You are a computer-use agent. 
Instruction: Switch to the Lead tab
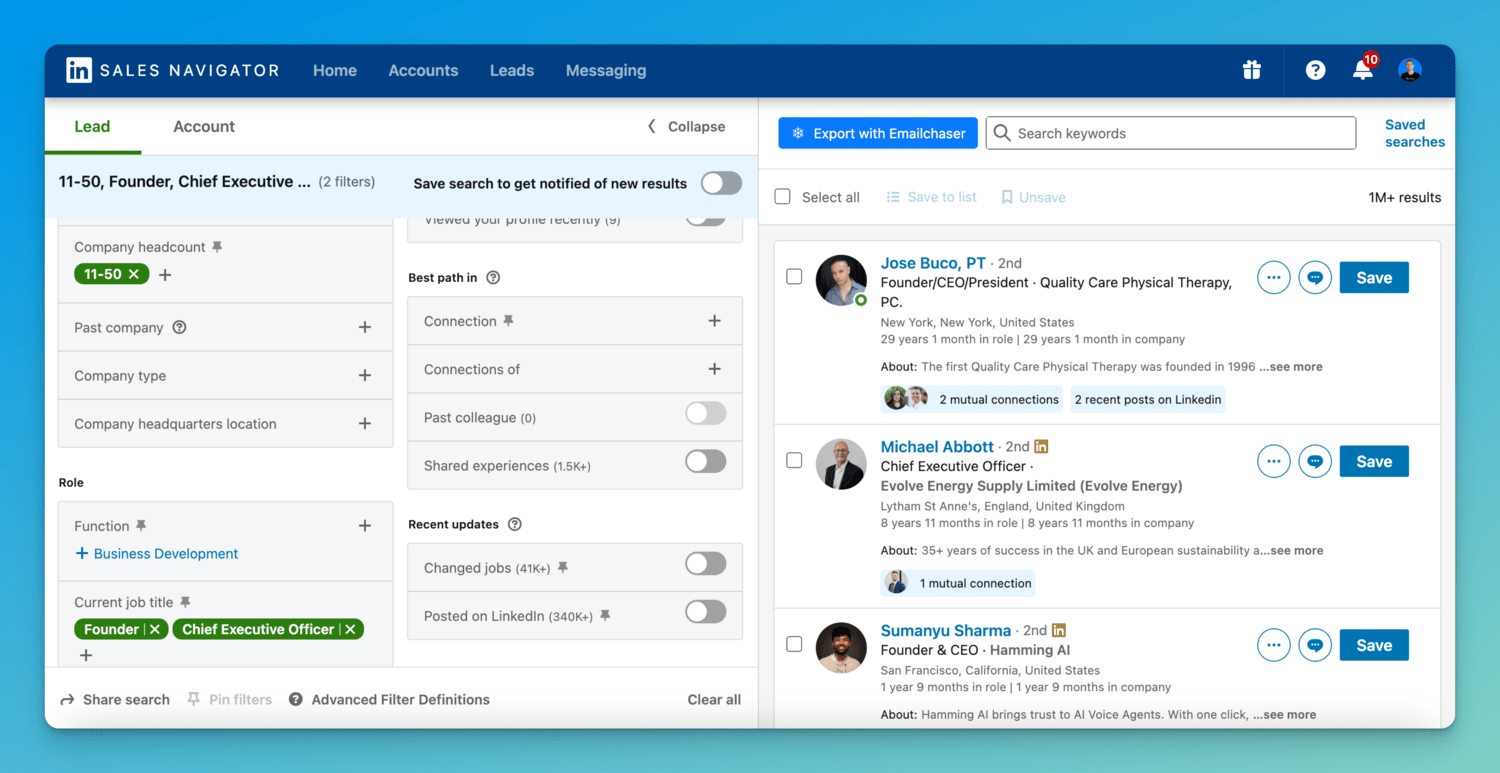(x=92, y=126)
